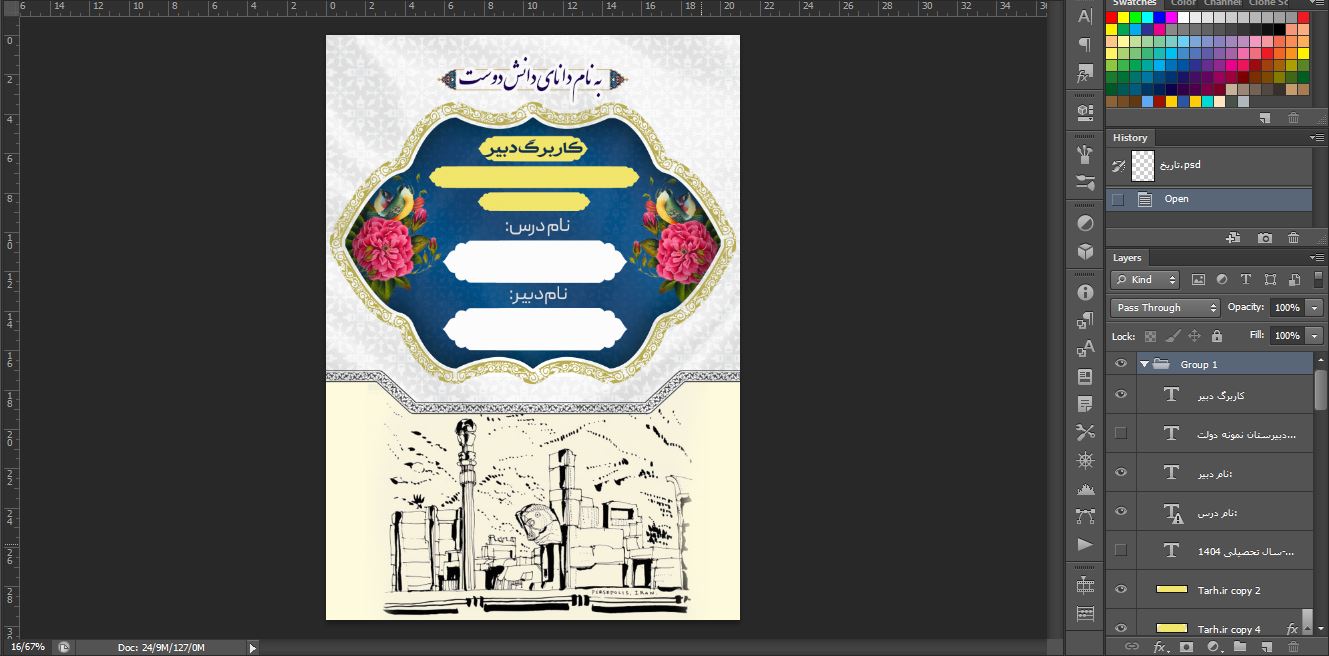Open the Brush panel icon
Image resolution: width=1329 pixels, height=656 pixels.
pos(1085,155)
